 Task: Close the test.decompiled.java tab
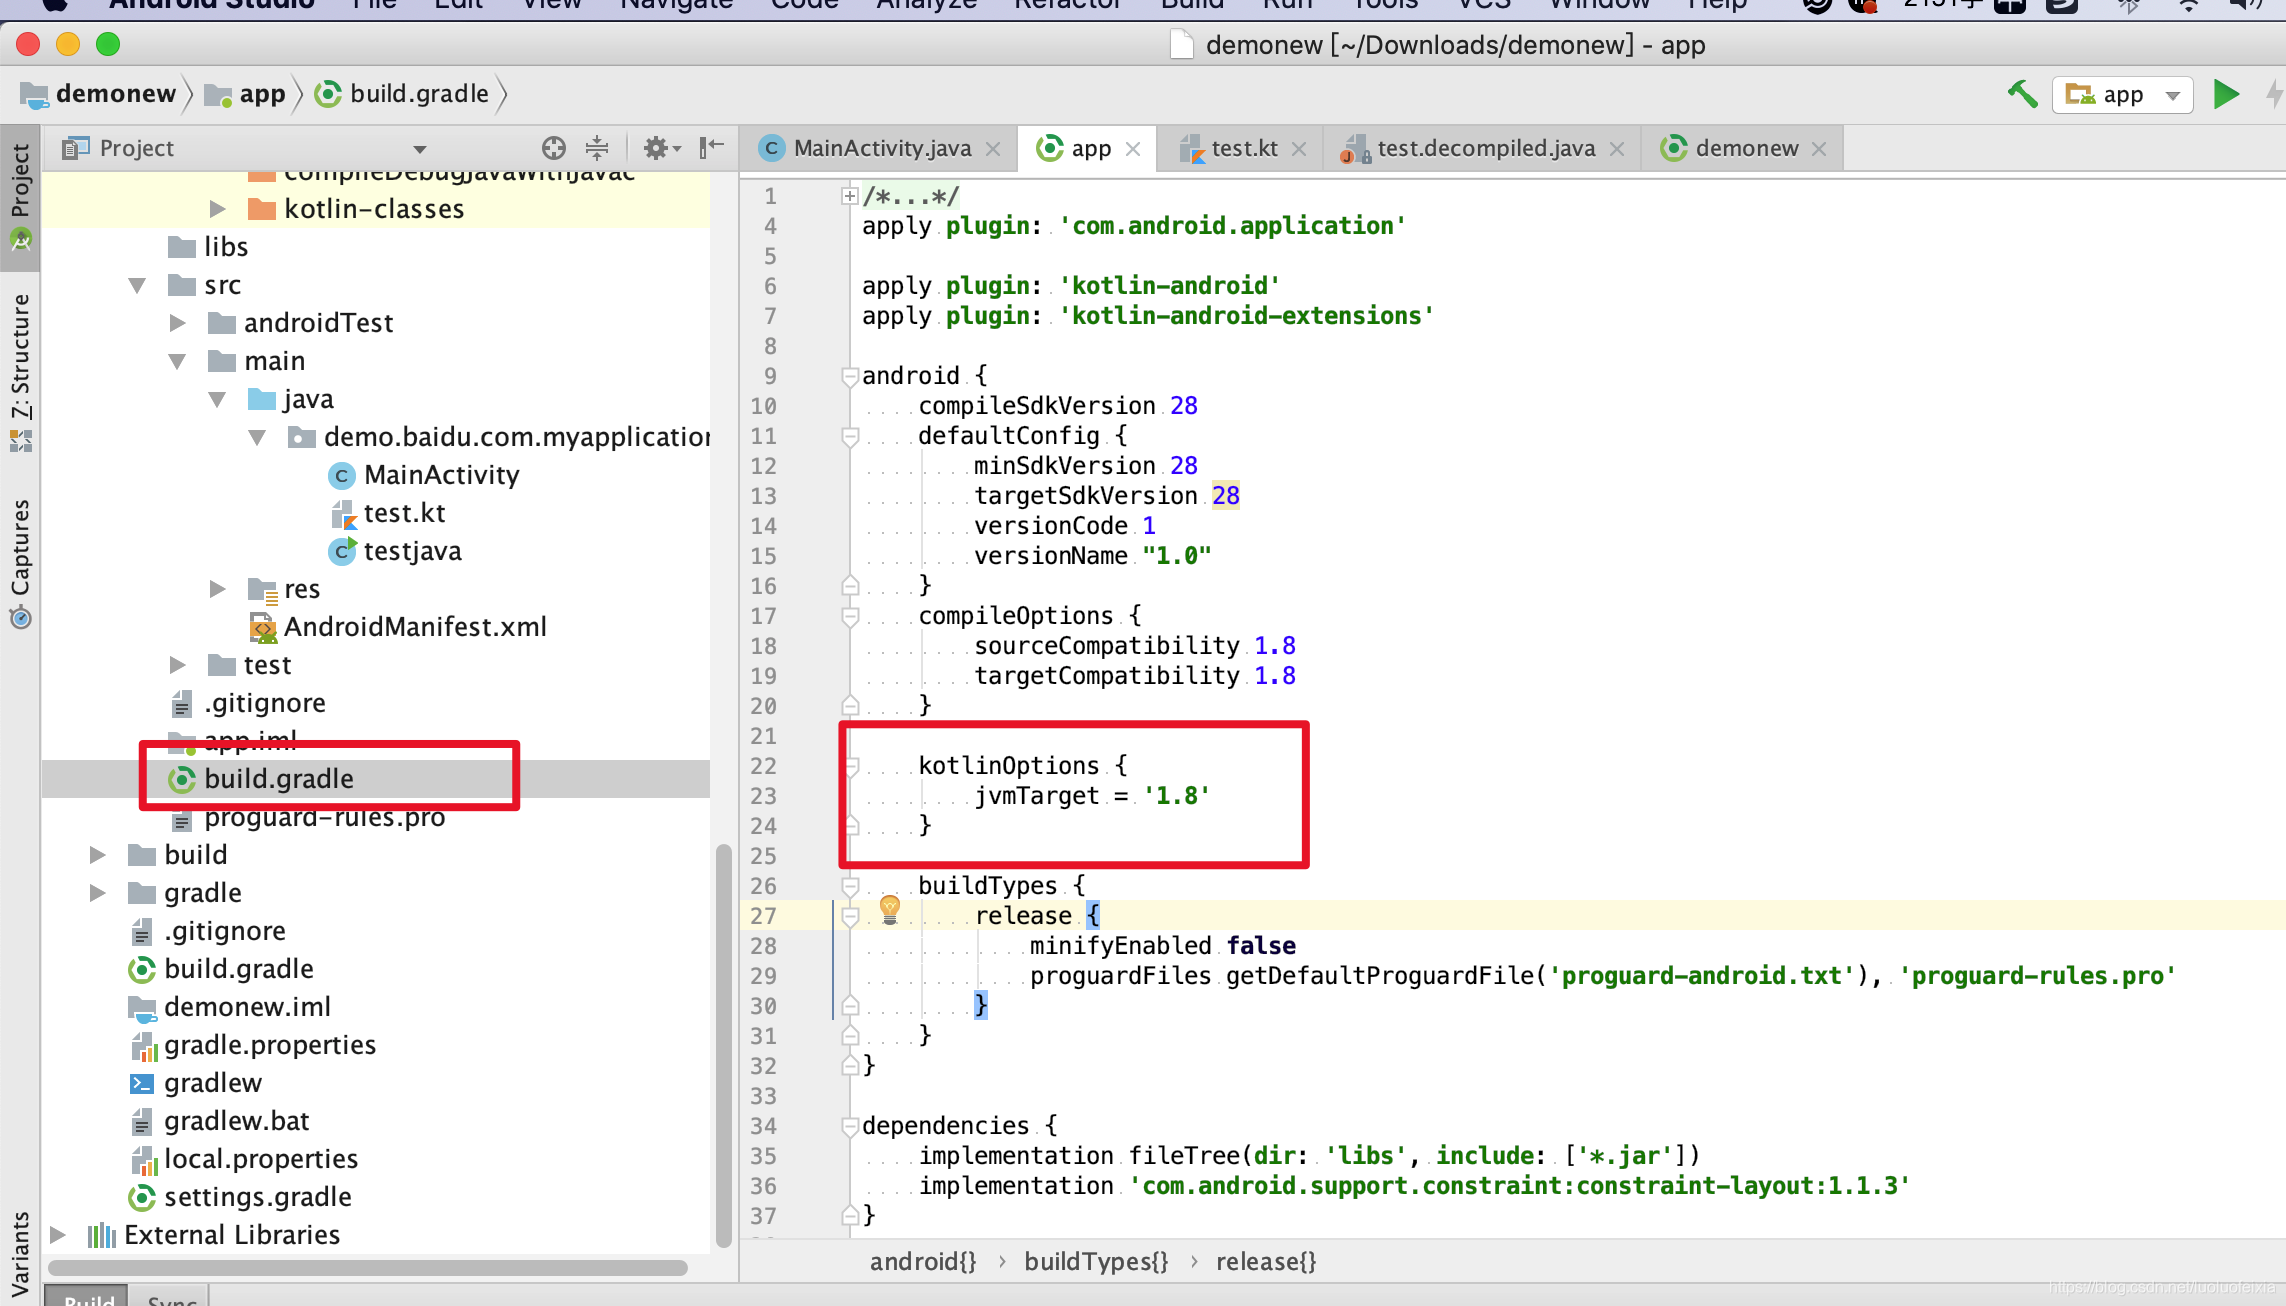1617,149
